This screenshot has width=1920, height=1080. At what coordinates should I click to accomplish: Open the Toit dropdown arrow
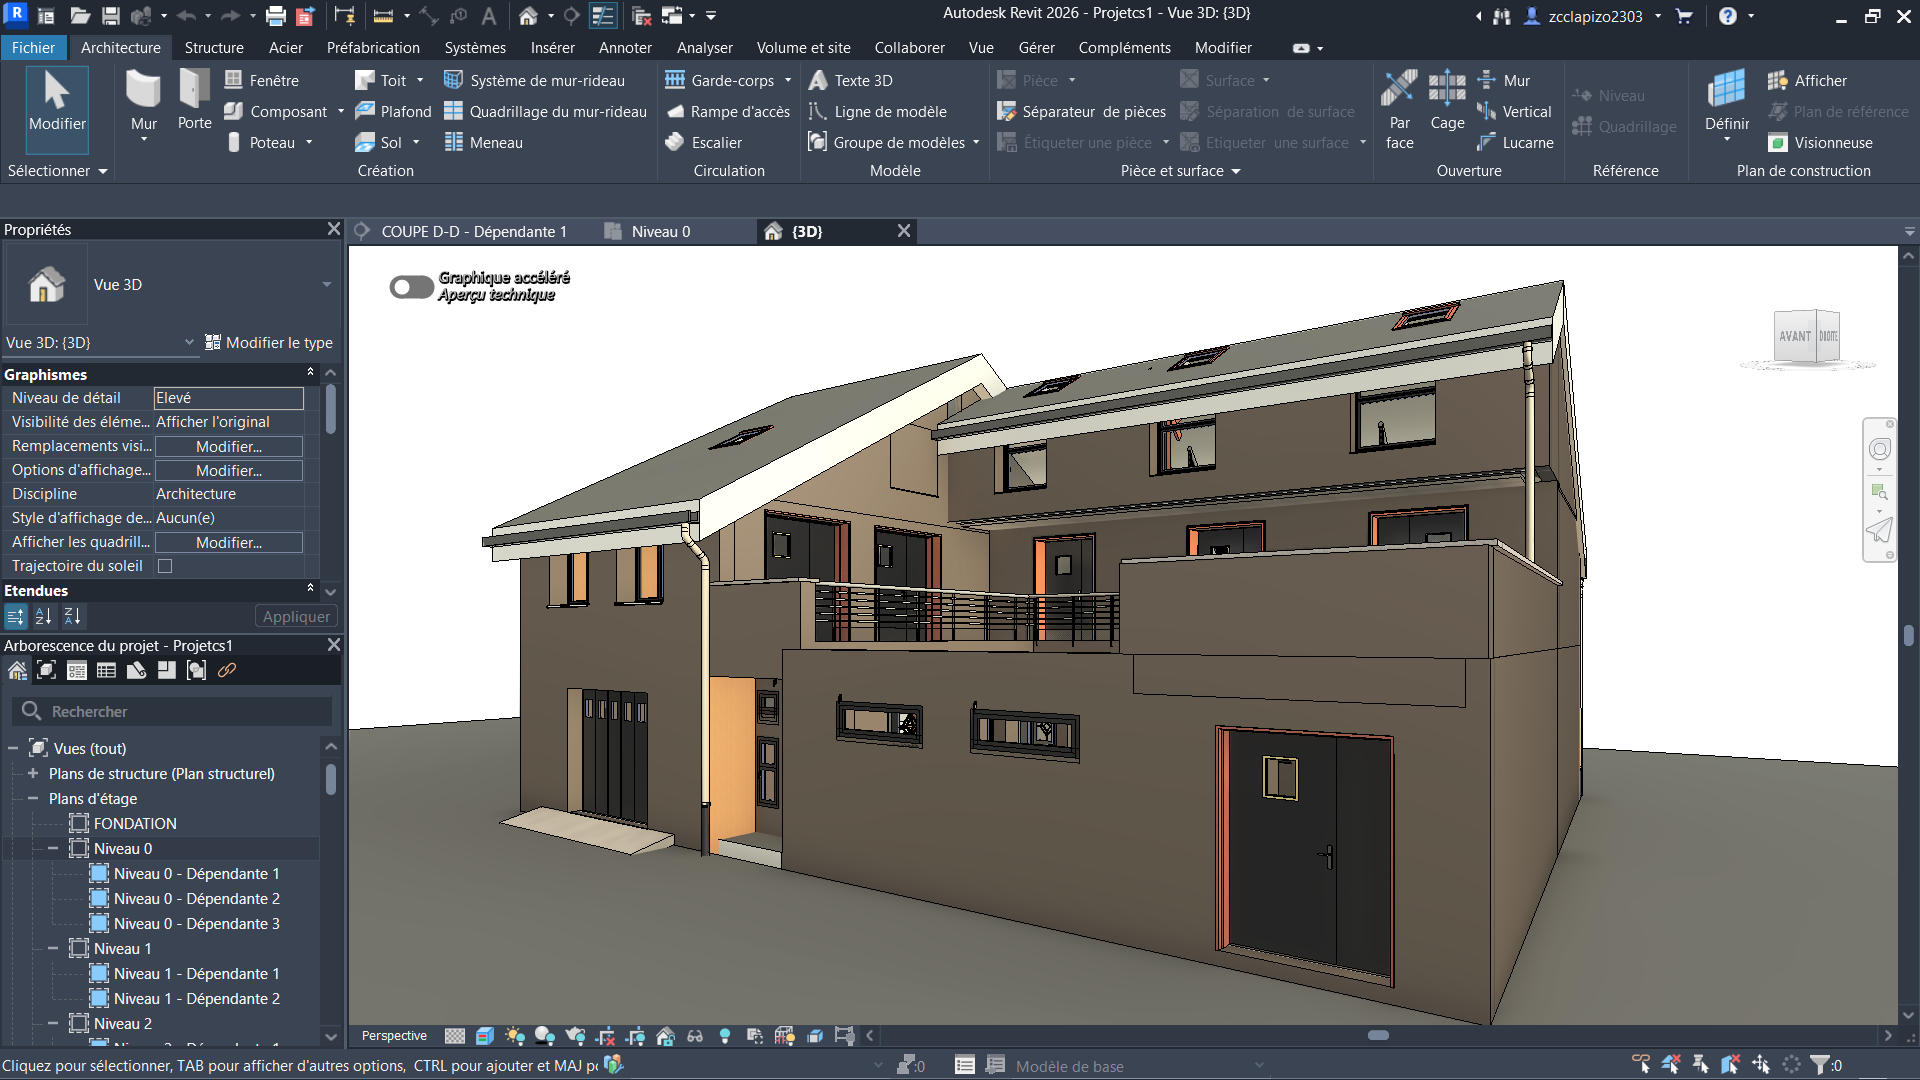tap(420, 81)
